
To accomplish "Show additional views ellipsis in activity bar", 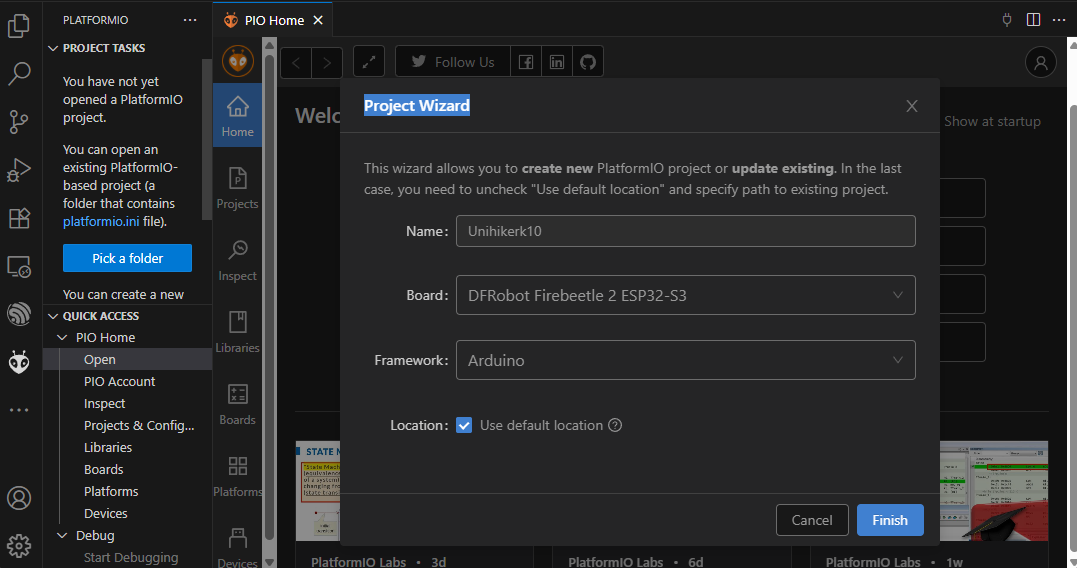I will click(19, 410).
